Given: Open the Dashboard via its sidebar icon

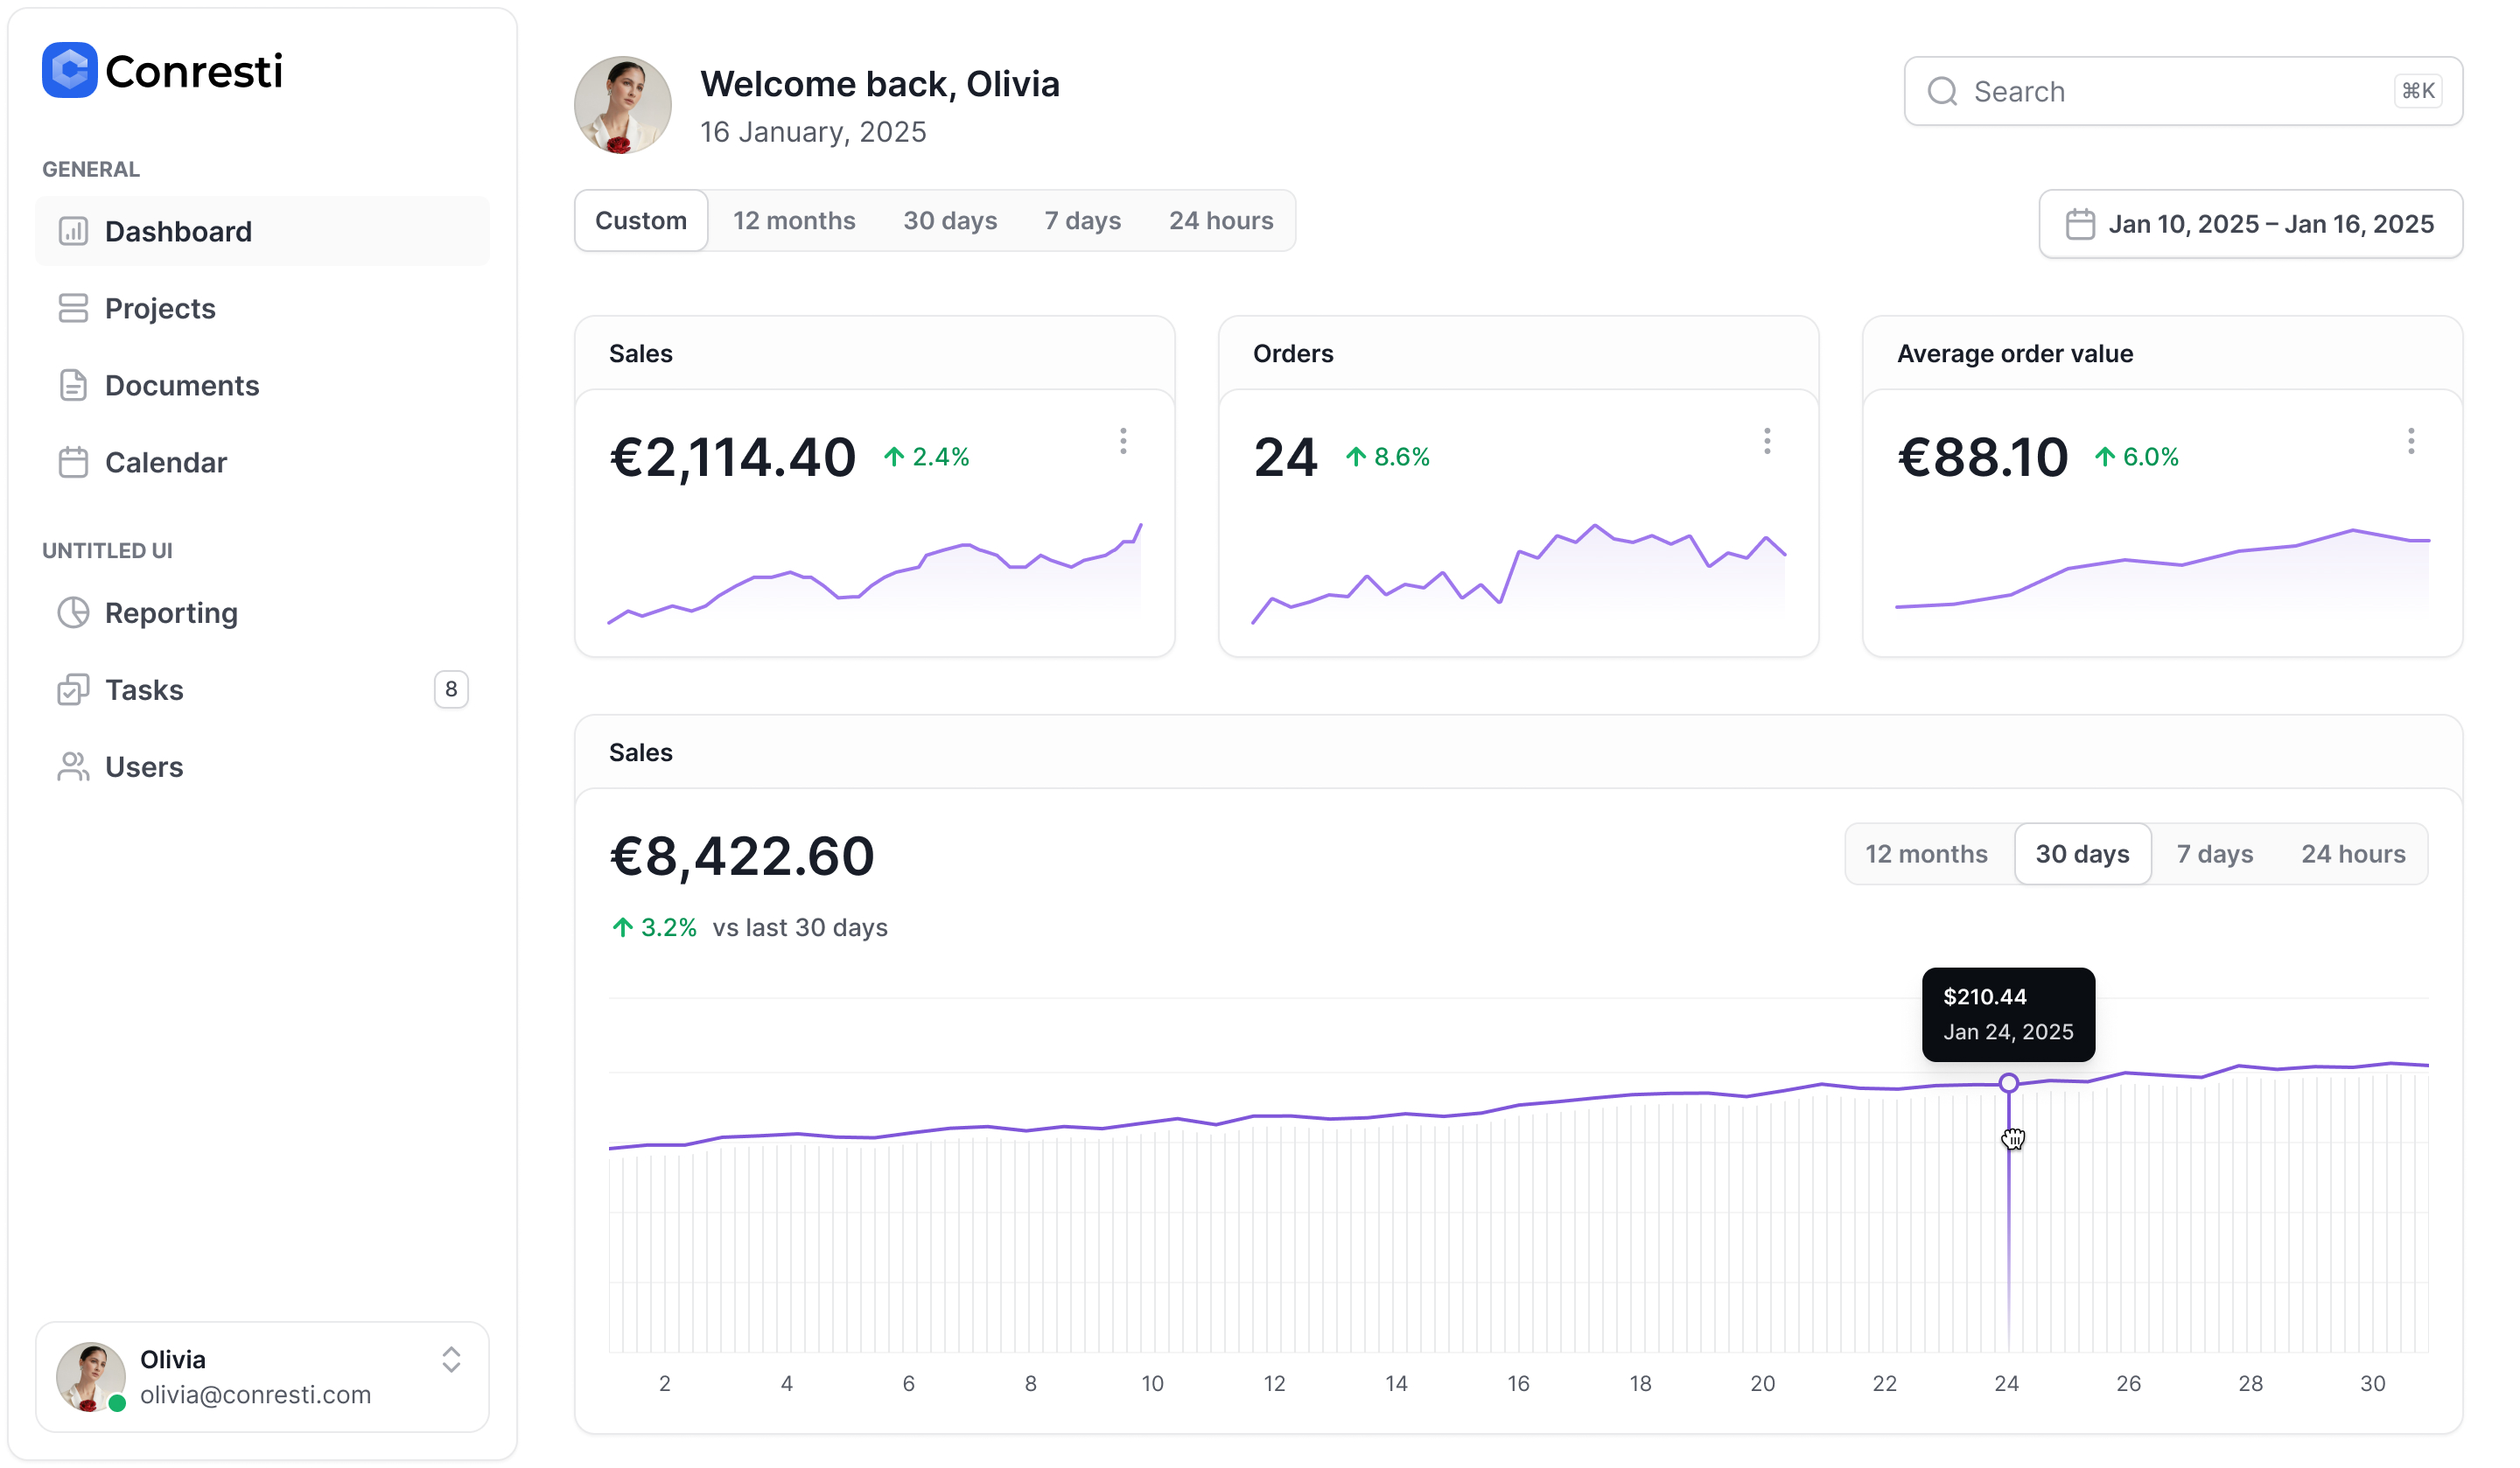Looking at the screenshot, I should (x=72, y=231).
